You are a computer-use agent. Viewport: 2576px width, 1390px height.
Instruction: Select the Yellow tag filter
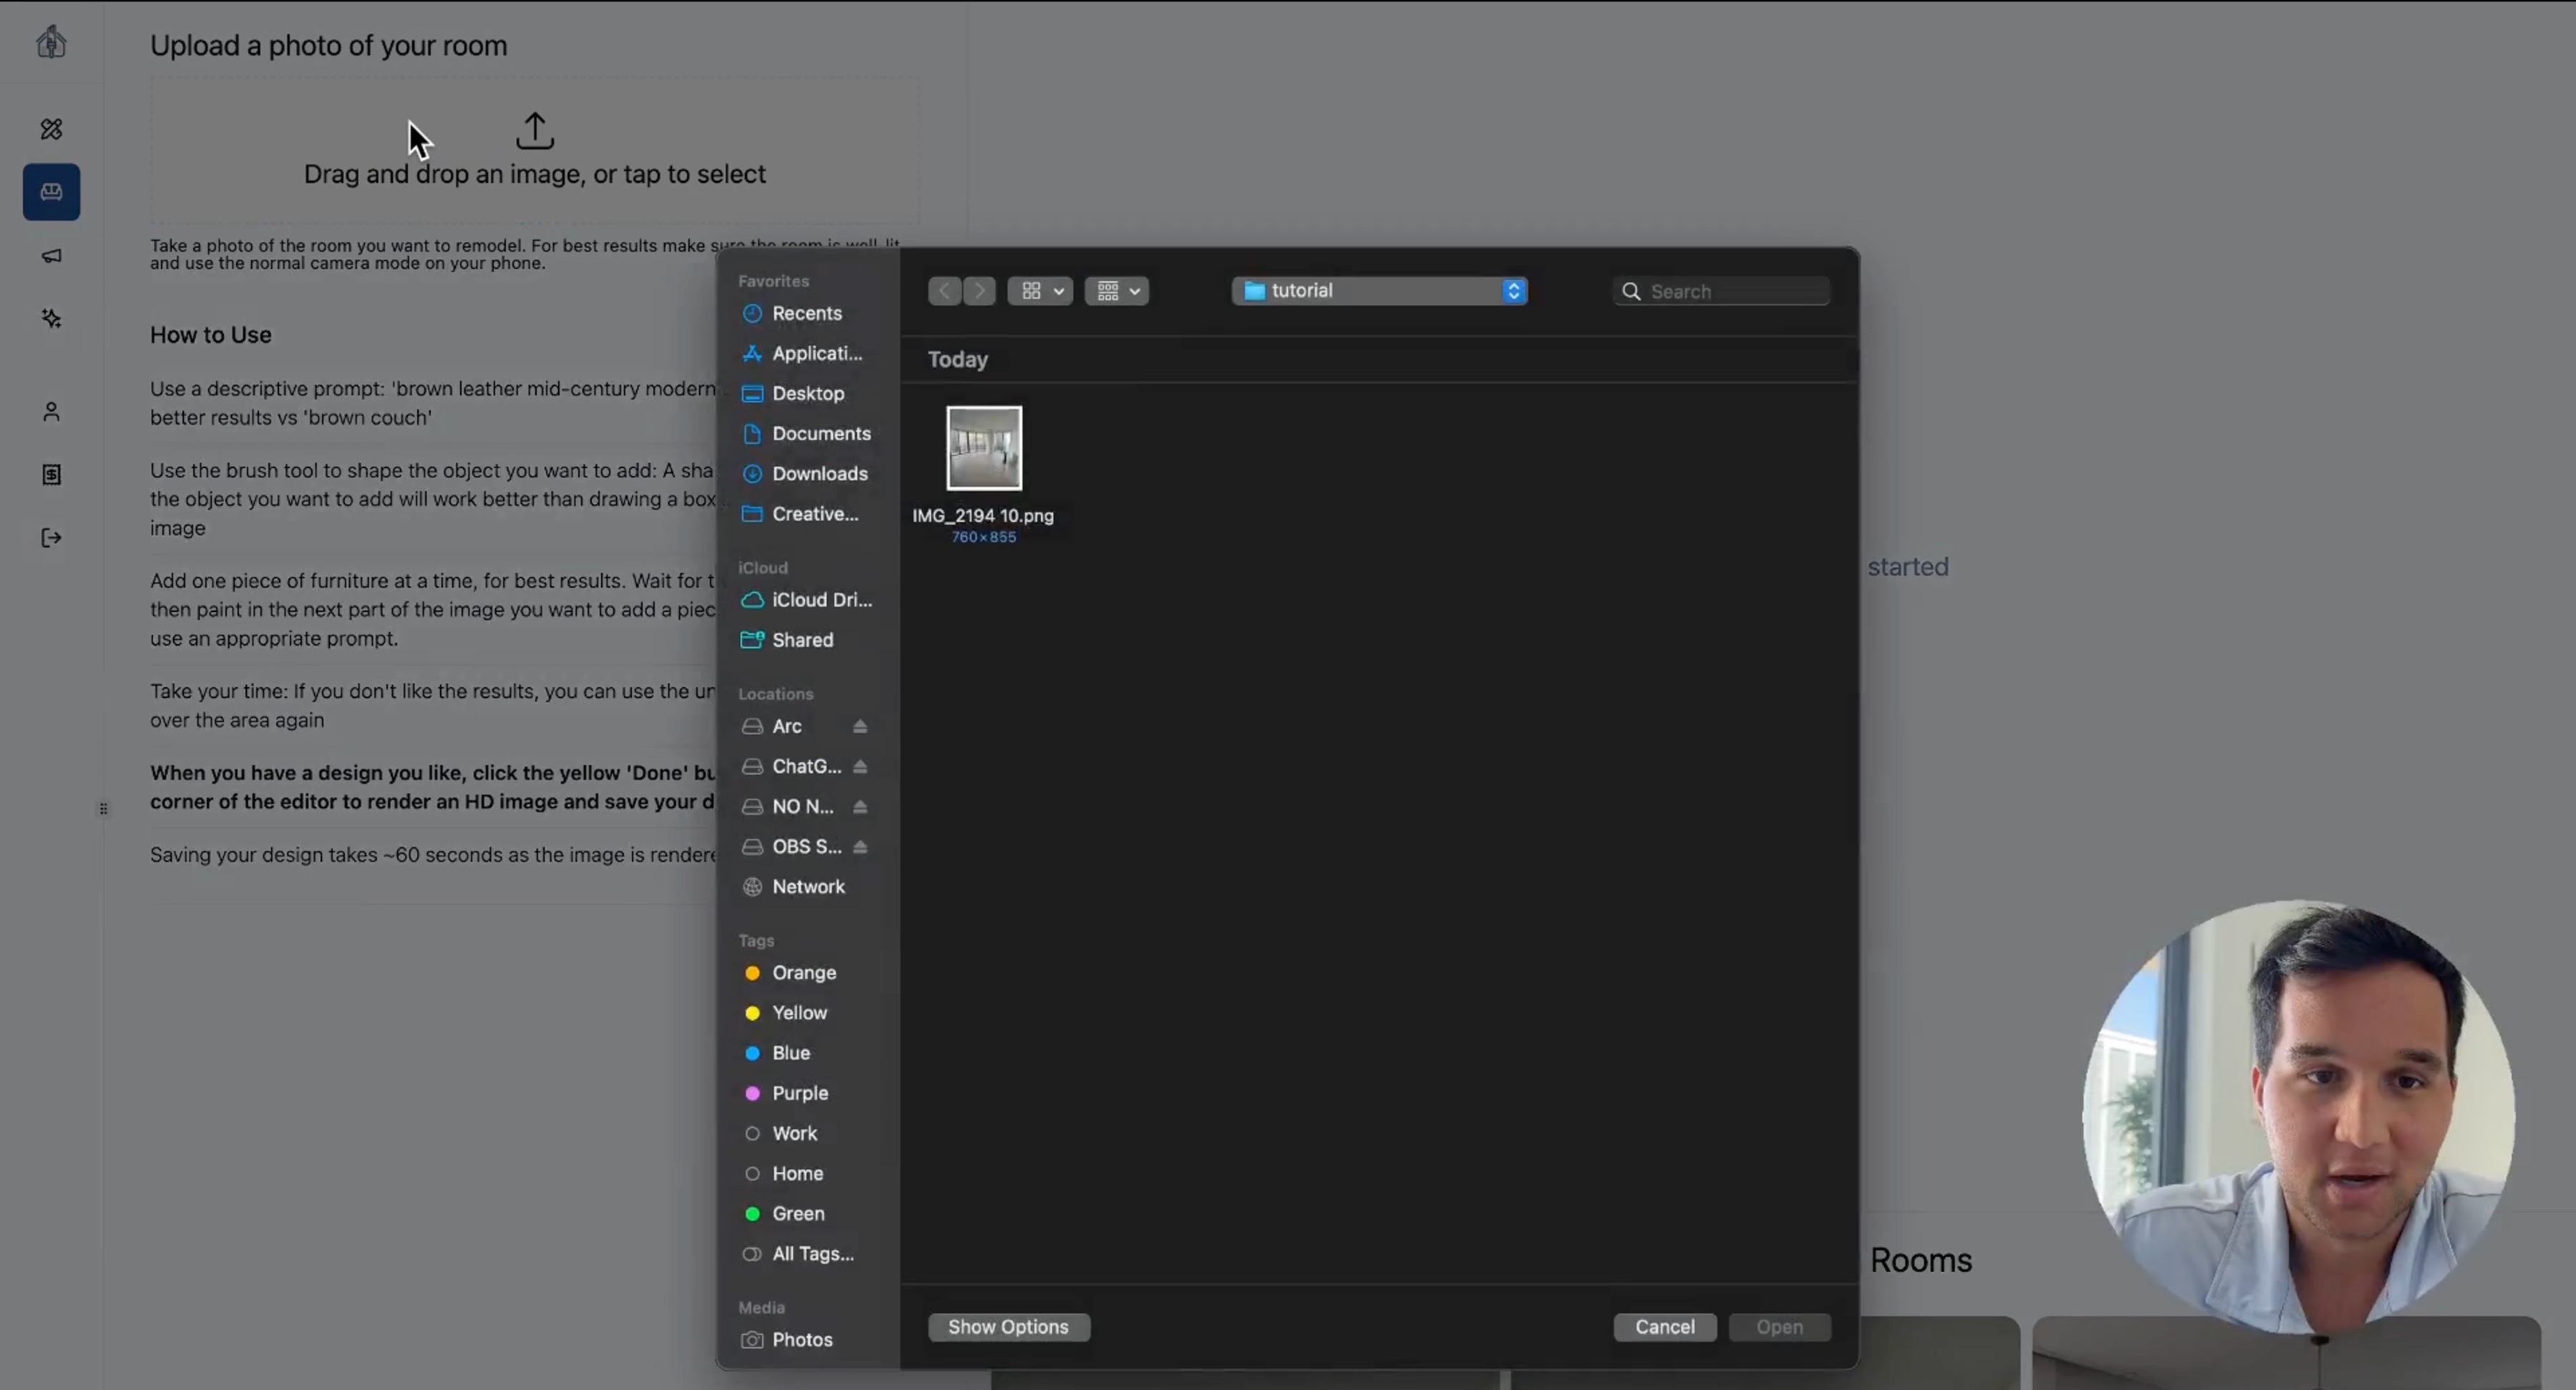[799, 1012]
